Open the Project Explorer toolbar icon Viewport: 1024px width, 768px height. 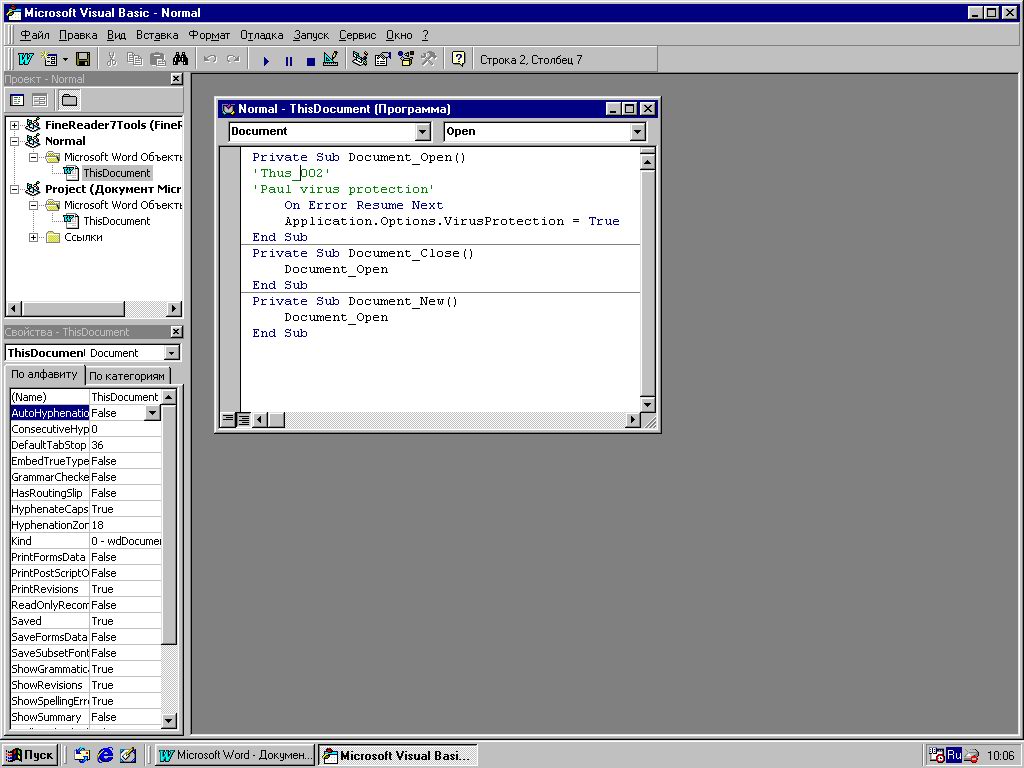359,59
